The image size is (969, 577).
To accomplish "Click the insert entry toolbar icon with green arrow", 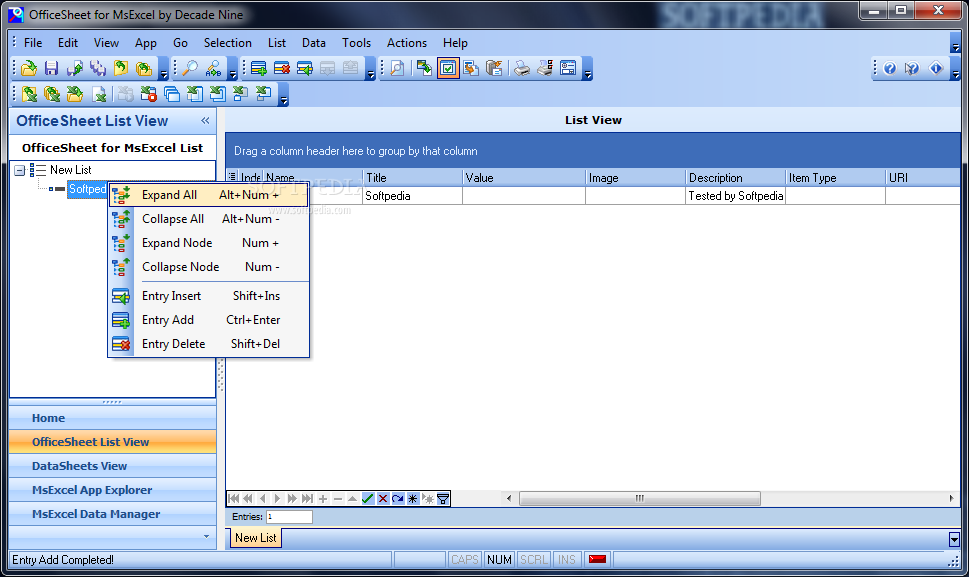I will click(305, 68).
